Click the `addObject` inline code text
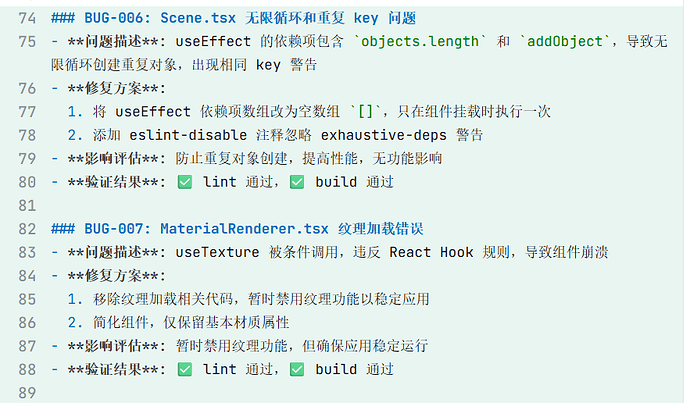690x403 pixels. (565, 42)
